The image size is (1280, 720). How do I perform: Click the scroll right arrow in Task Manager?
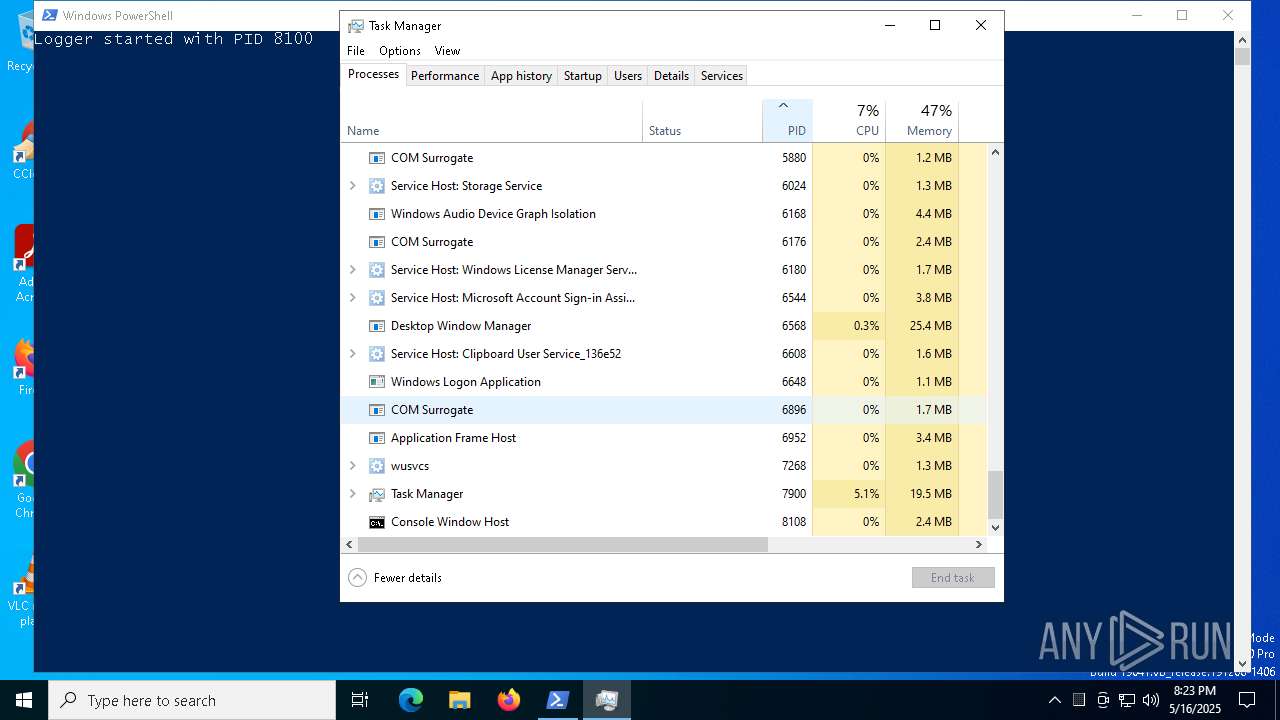pos(979,545)
